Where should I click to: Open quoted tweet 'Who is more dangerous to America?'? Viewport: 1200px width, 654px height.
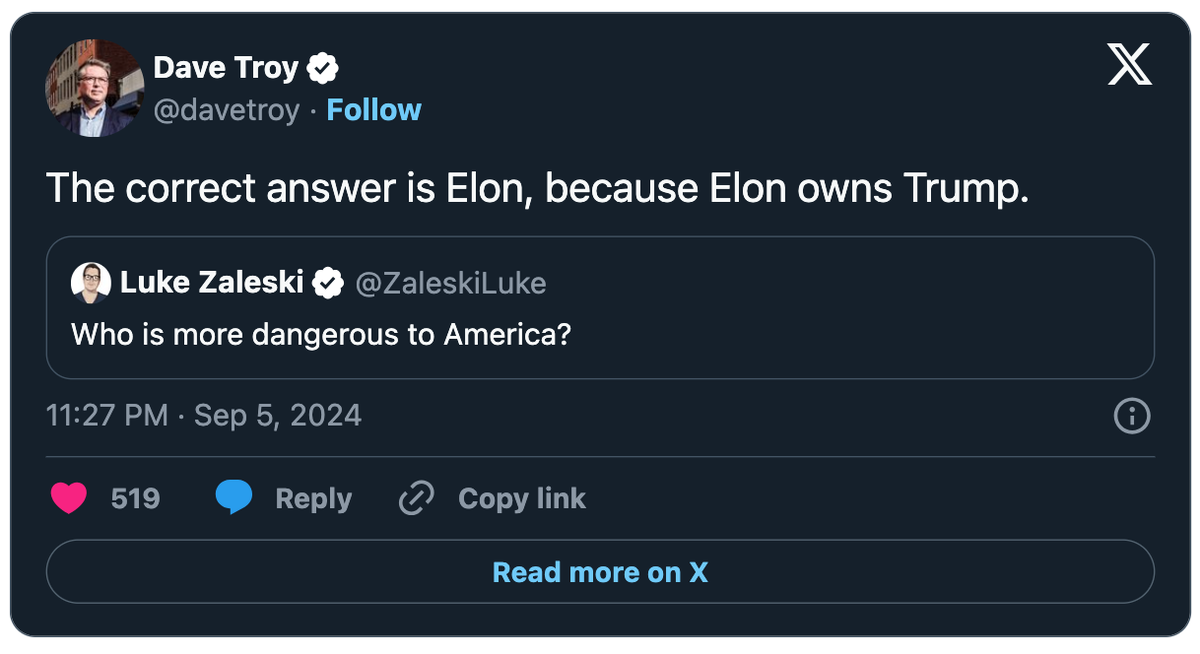pos(600,308)
